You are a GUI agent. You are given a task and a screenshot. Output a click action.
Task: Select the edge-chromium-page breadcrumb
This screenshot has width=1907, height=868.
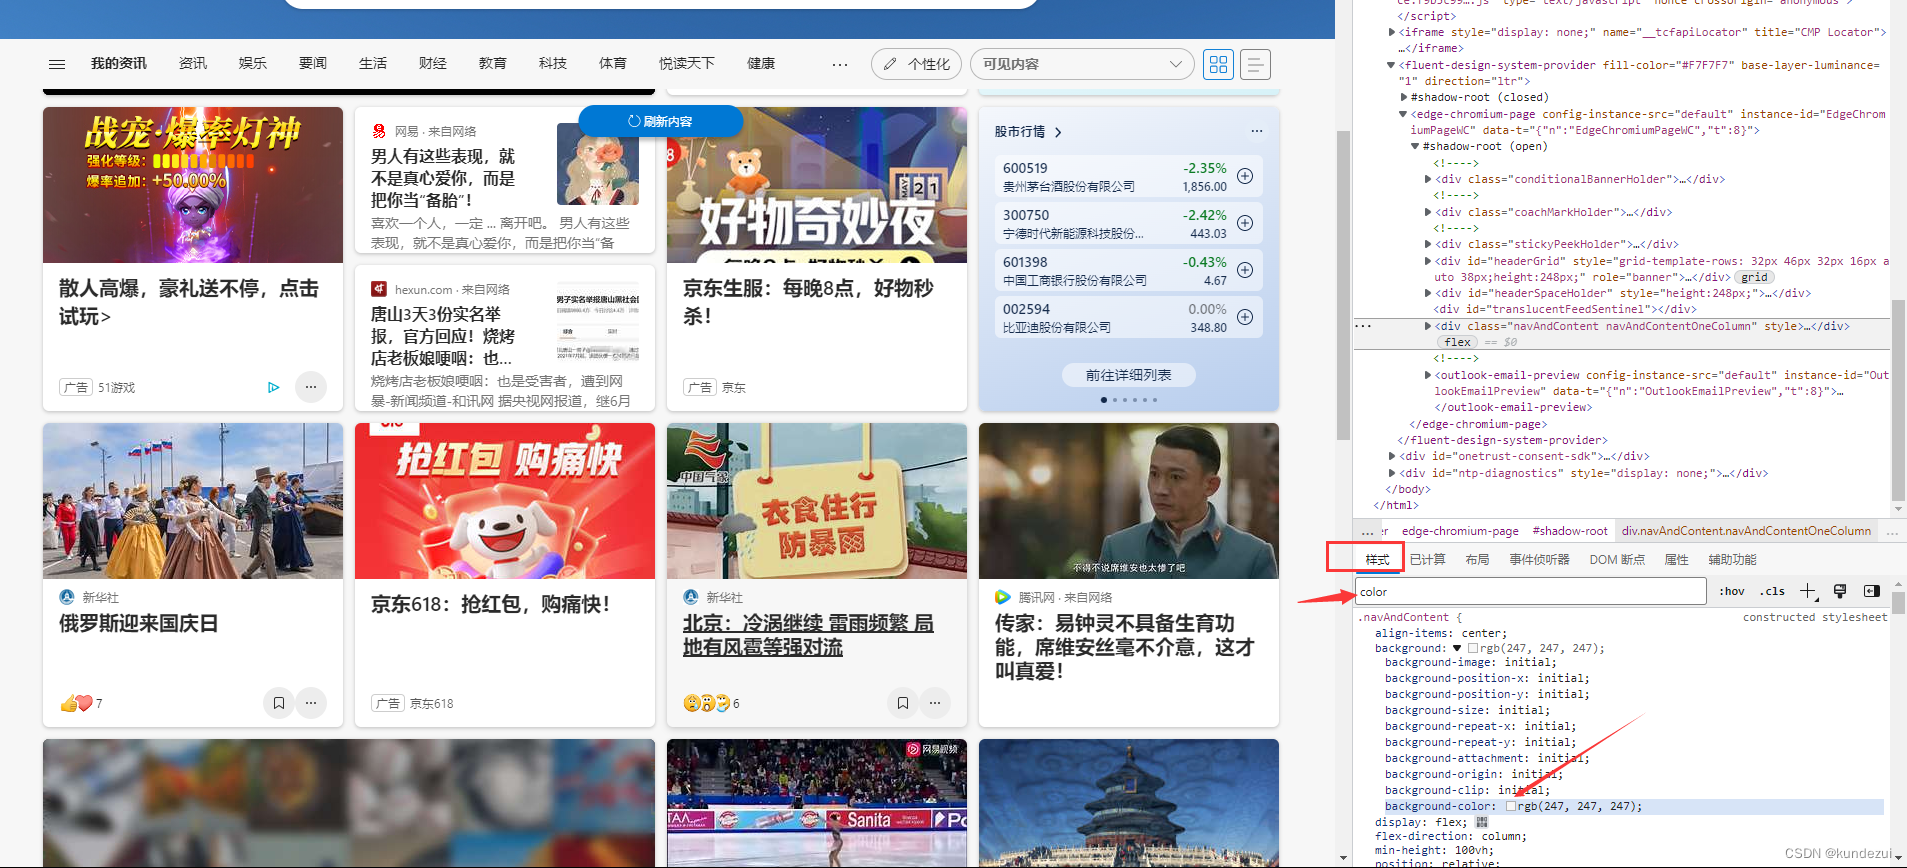point(1460,531)
